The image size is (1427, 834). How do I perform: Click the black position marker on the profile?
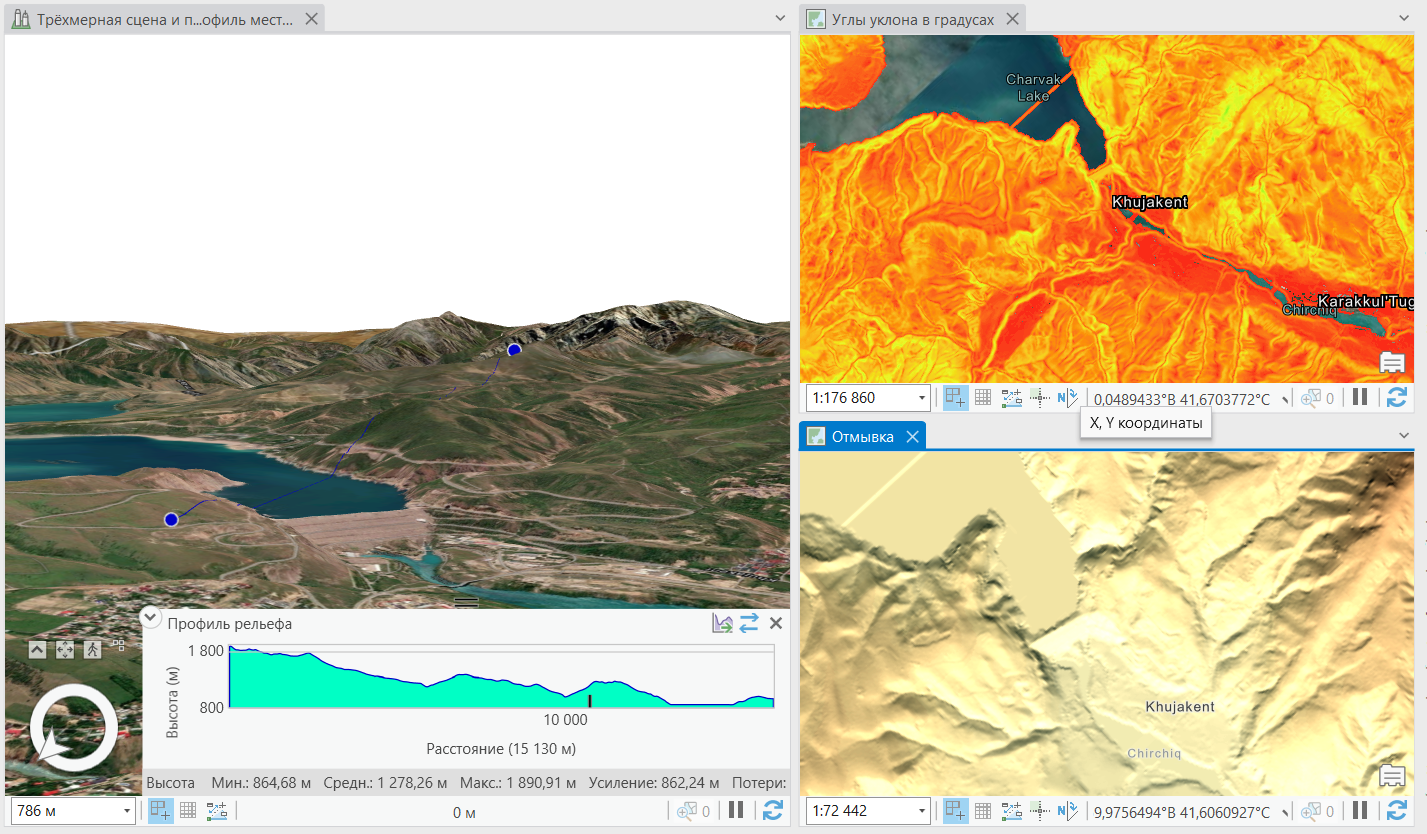pyautogui.click(x=590, y=701)
